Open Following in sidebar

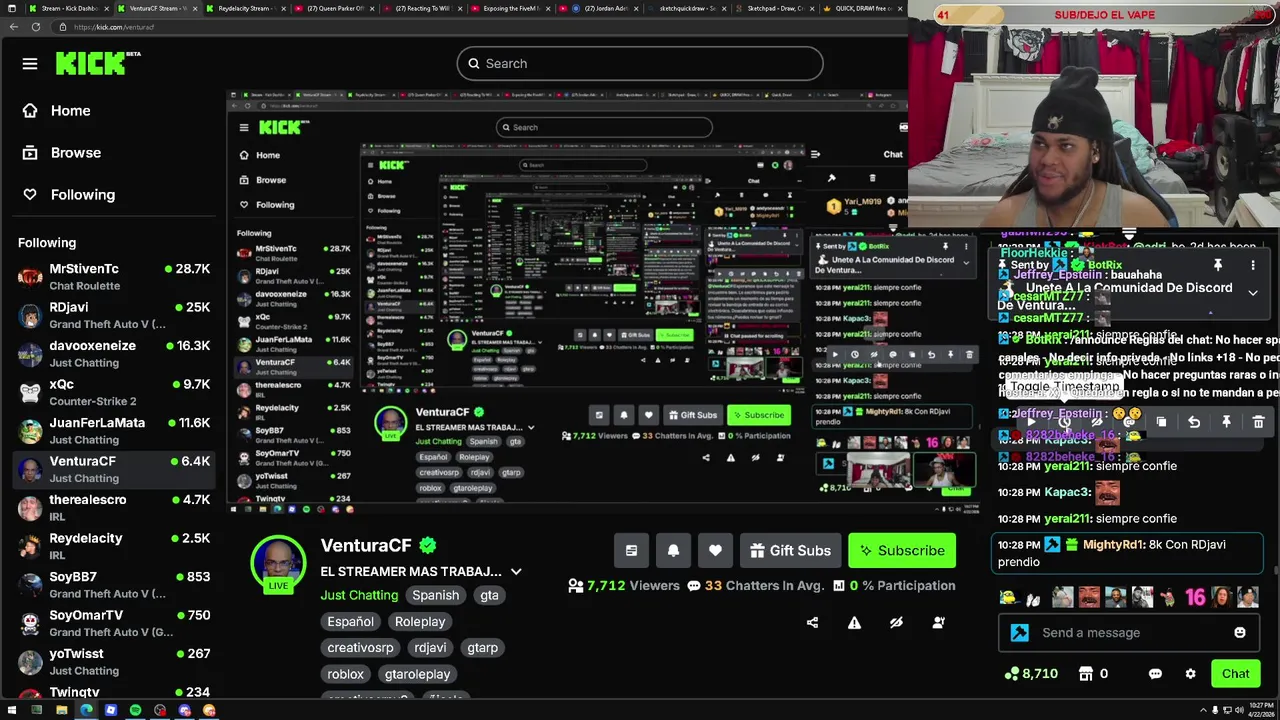[69, 195]
